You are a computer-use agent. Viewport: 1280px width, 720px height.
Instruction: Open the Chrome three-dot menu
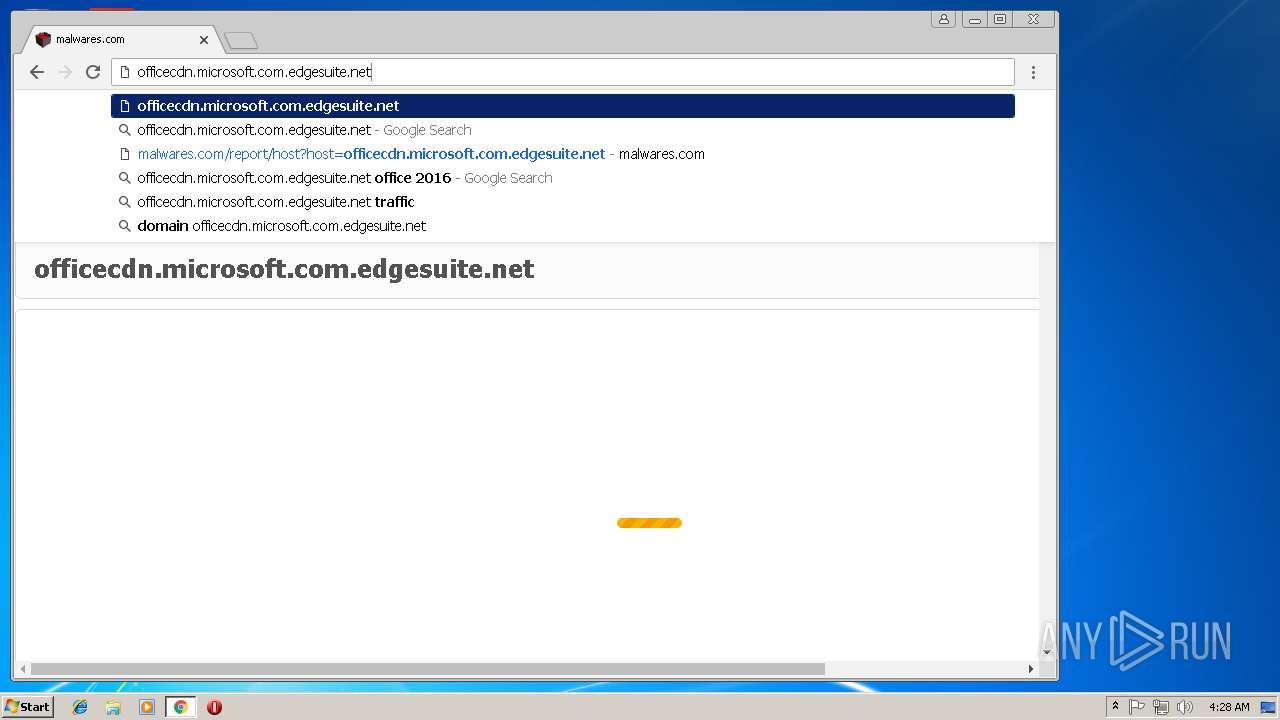click(1033, 72)
